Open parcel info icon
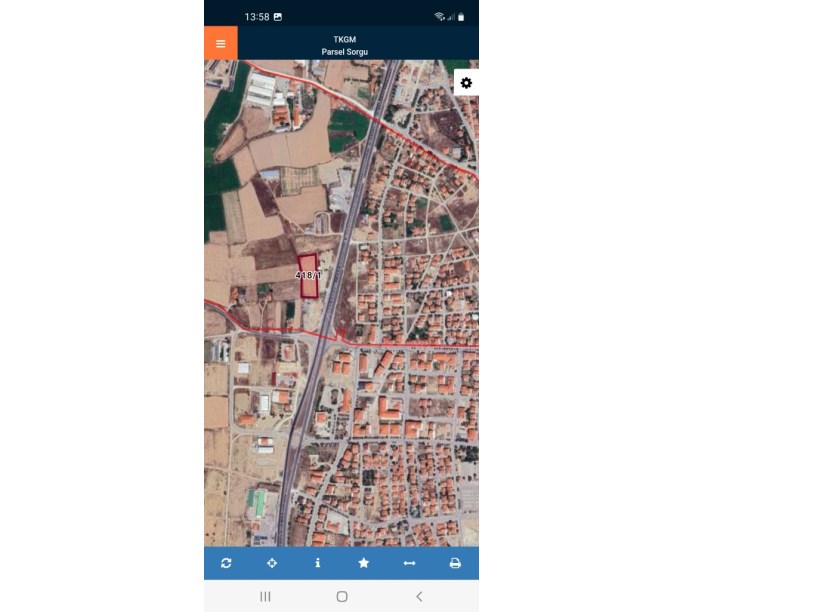This screenshot has height=612, width=816. pos(317,563)
